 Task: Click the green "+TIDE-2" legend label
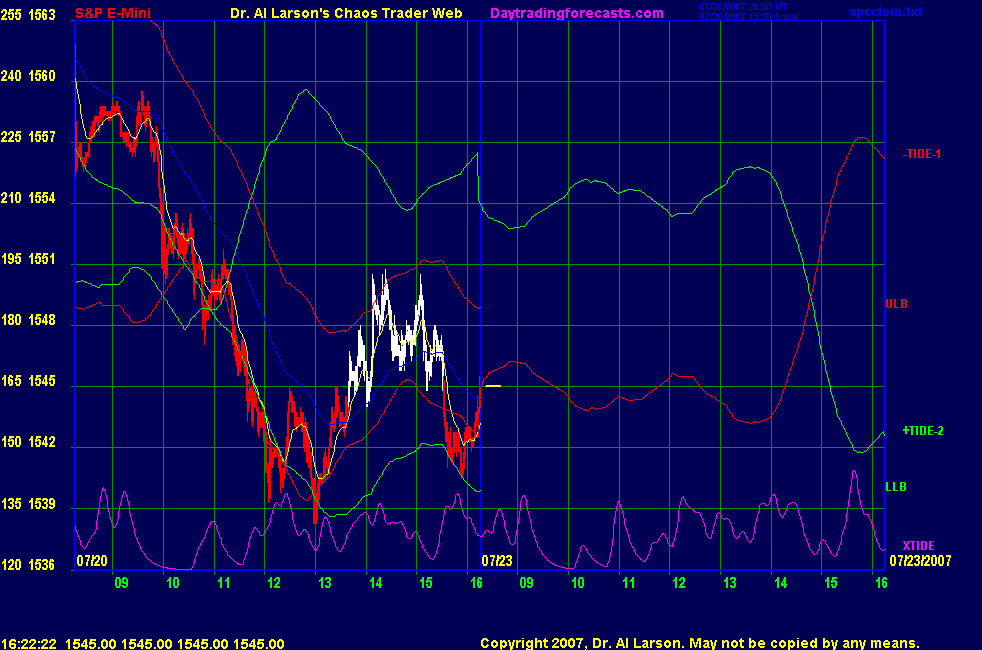923,430
